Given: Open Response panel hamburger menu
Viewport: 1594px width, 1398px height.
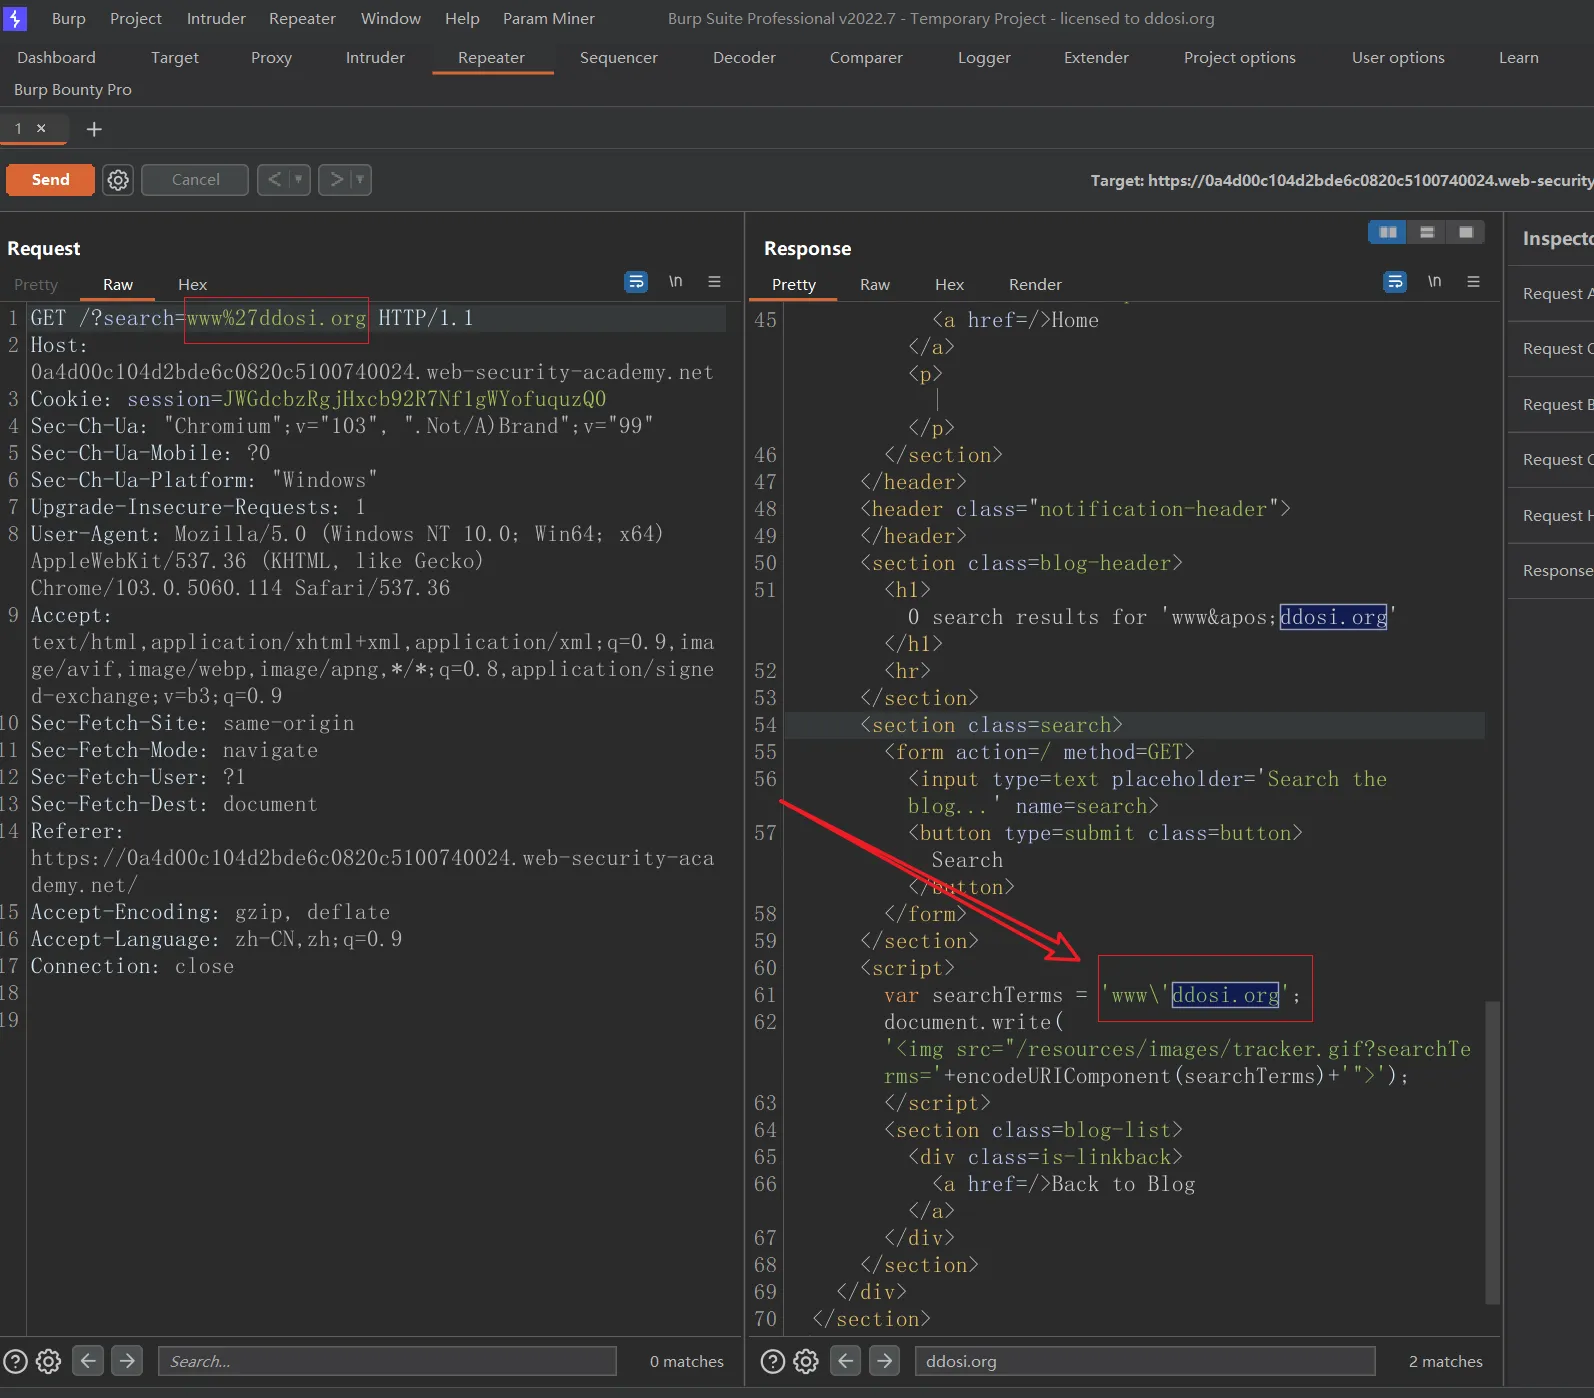Looking at the screenshot, I should [1473, 282].
